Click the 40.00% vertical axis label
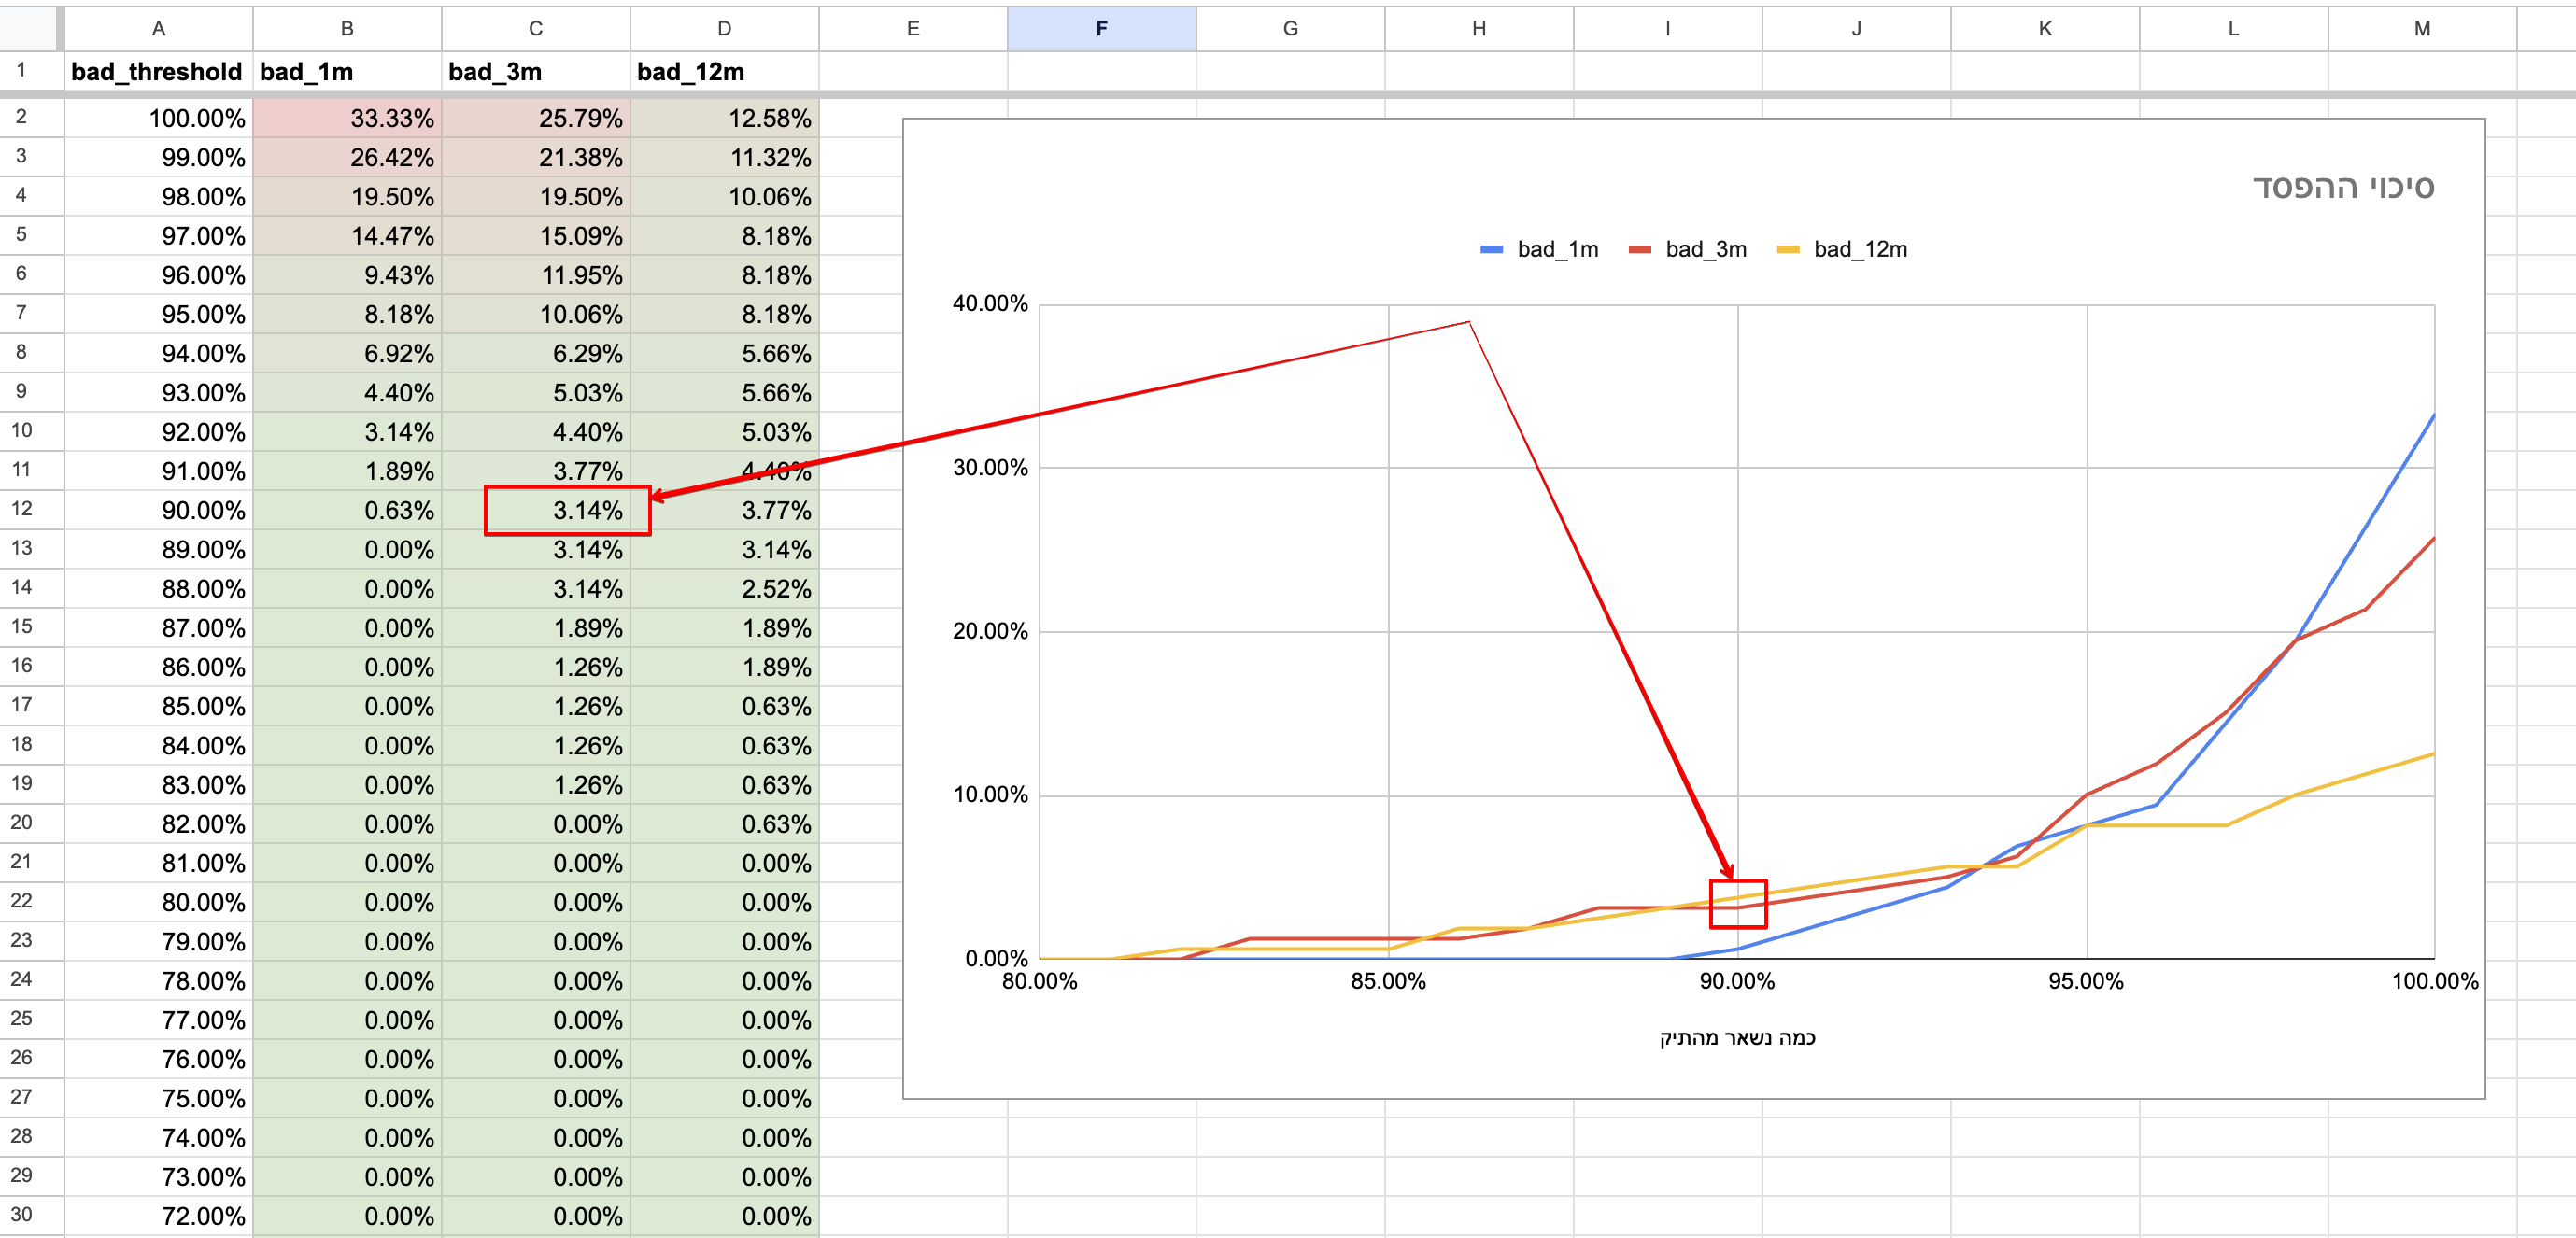This screenshot has width=2576, height=1238. (x=989, y=303)
